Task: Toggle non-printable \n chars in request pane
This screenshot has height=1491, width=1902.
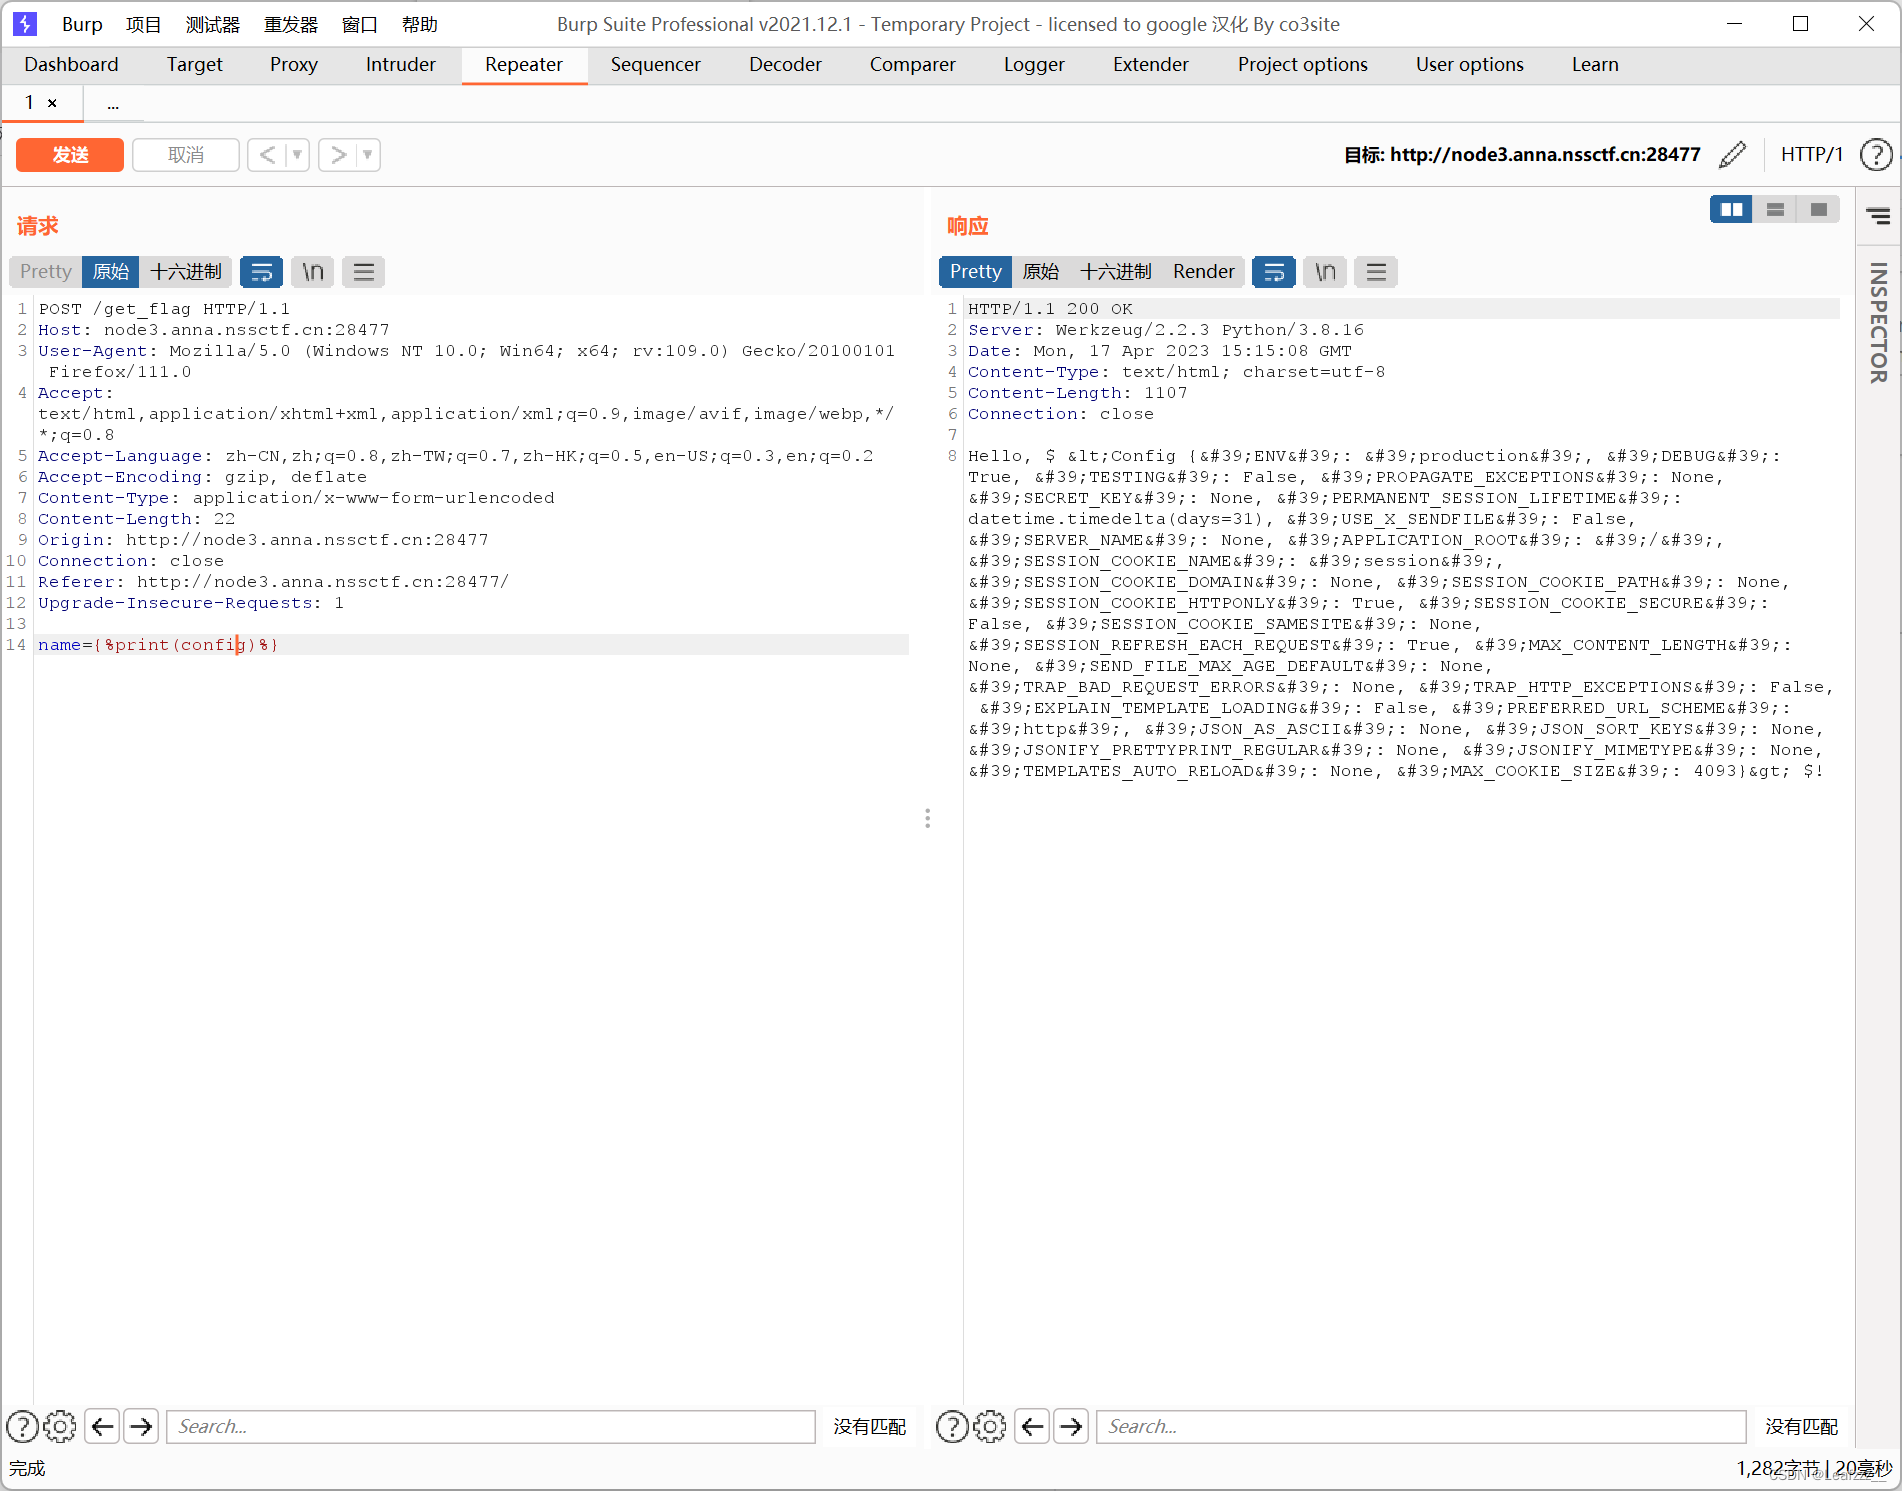Action: (313, 272)
